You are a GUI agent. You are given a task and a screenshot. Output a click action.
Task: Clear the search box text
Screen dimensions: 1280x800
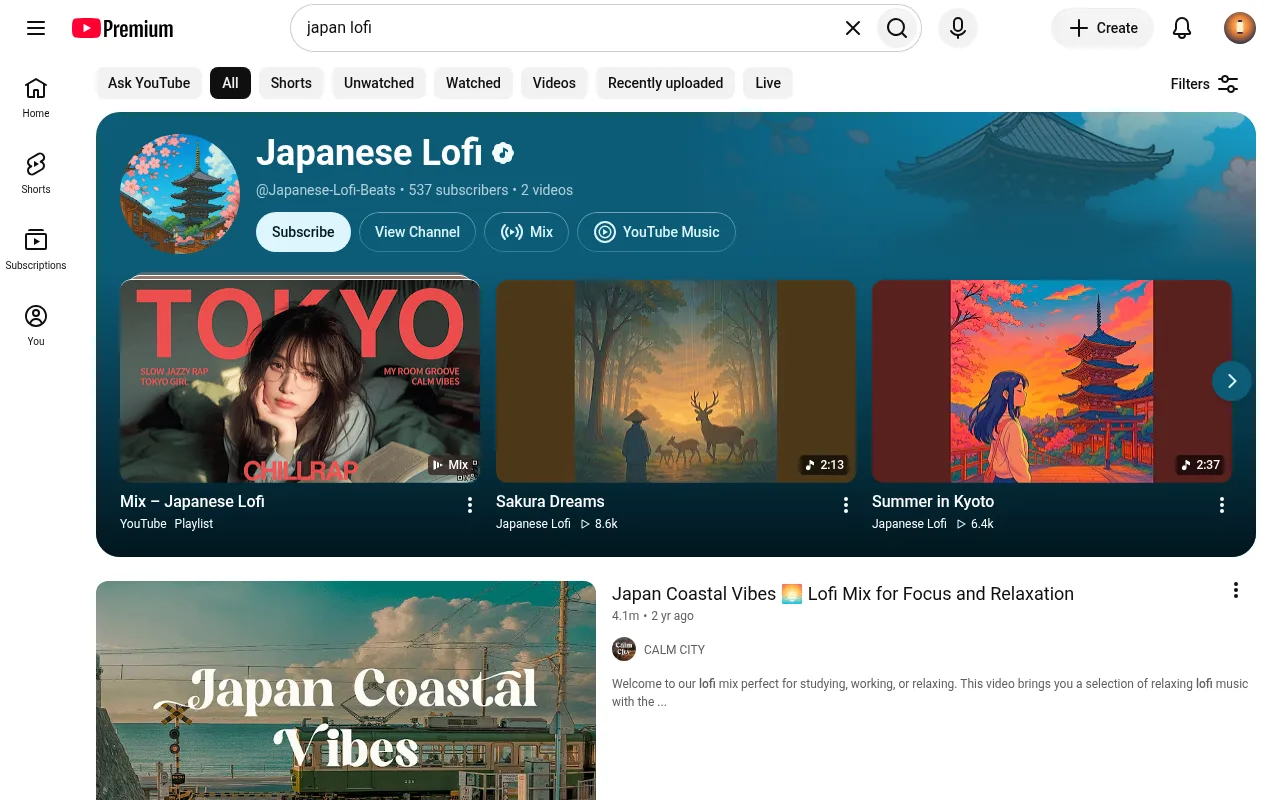coord(853,28)
